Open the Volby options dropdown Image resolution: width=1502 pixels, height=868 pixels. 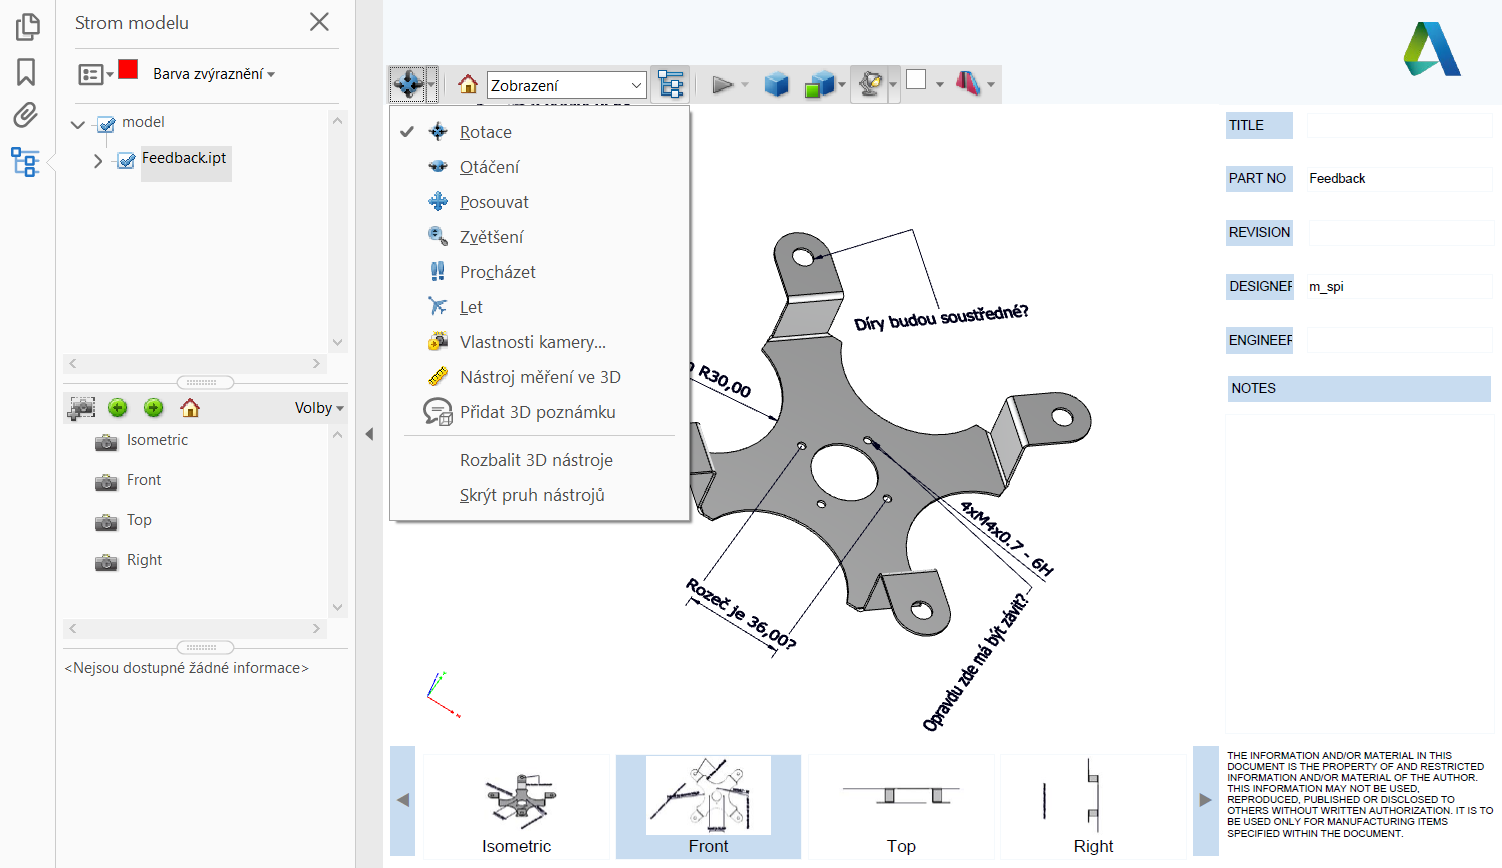coord(318,408)
